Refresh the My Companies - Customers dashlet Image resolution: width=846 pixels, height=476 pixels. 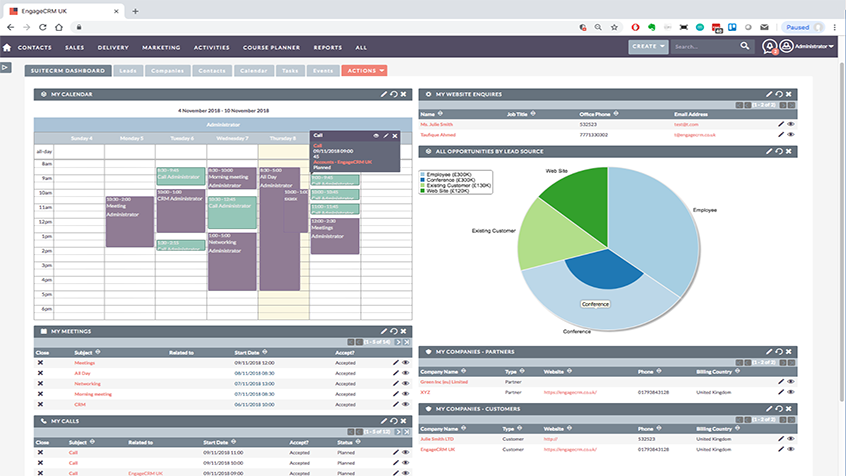779,409
